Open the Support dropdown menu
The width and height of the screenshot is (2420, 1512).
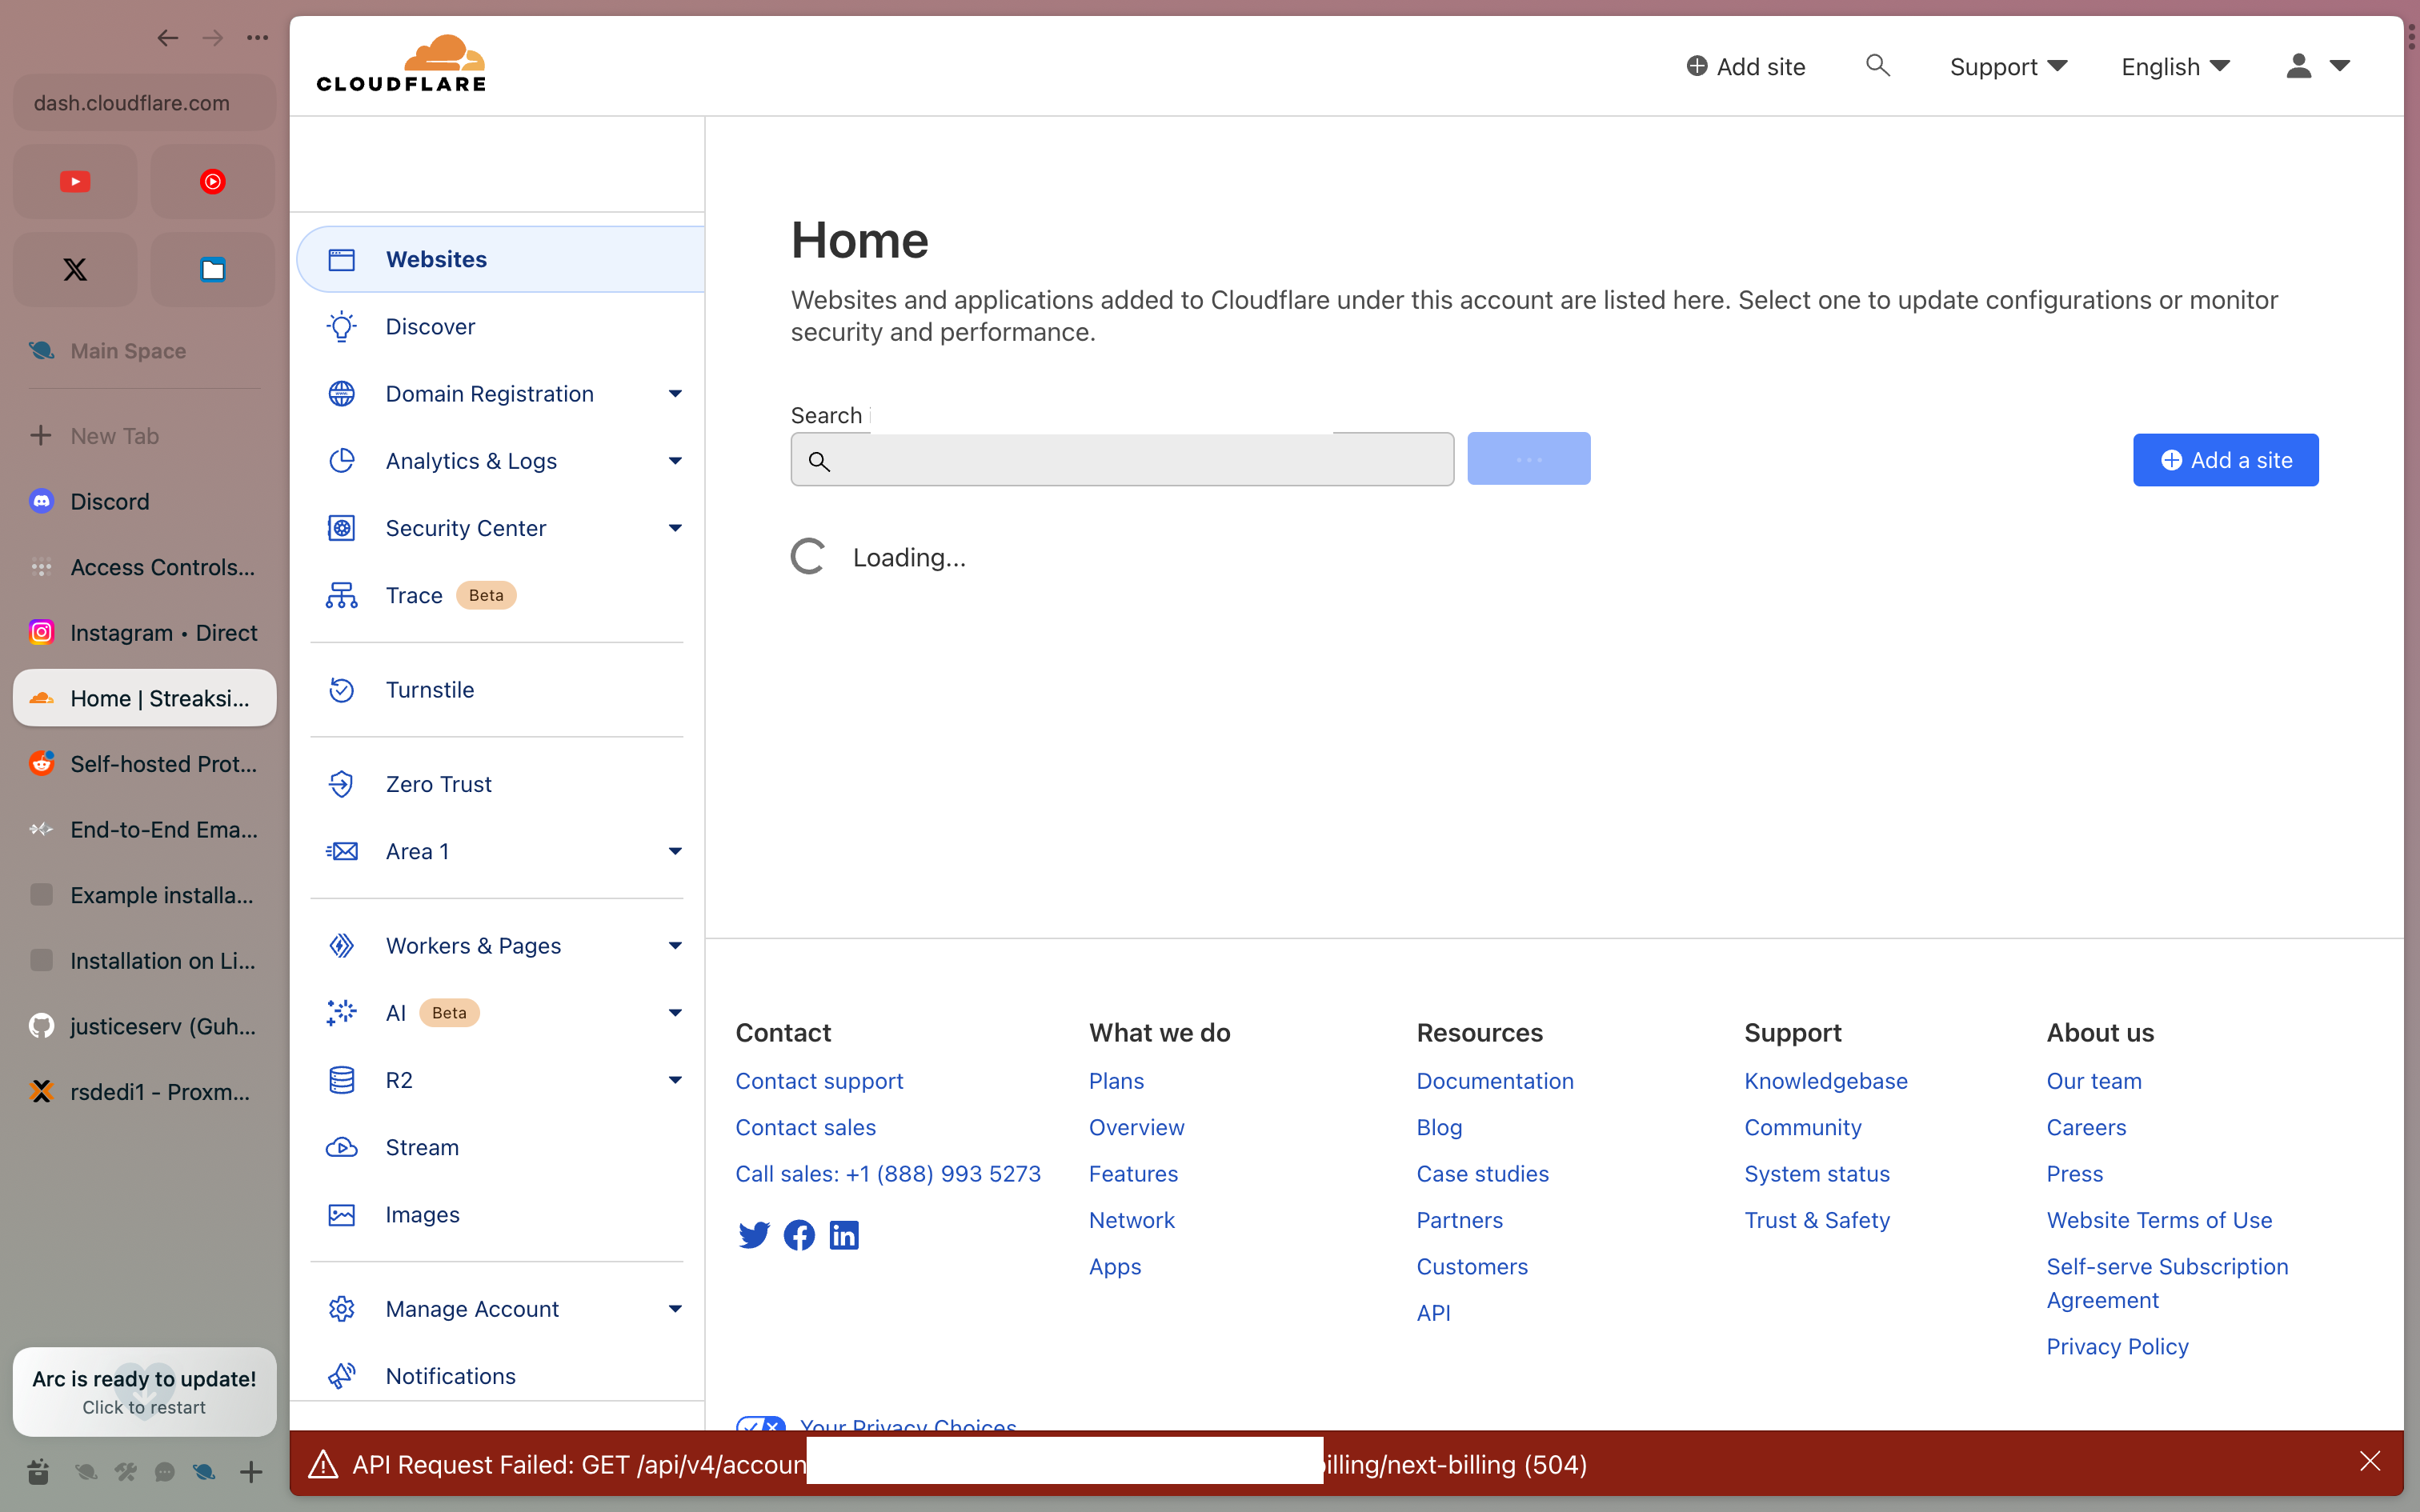[x=2007, y=67]
